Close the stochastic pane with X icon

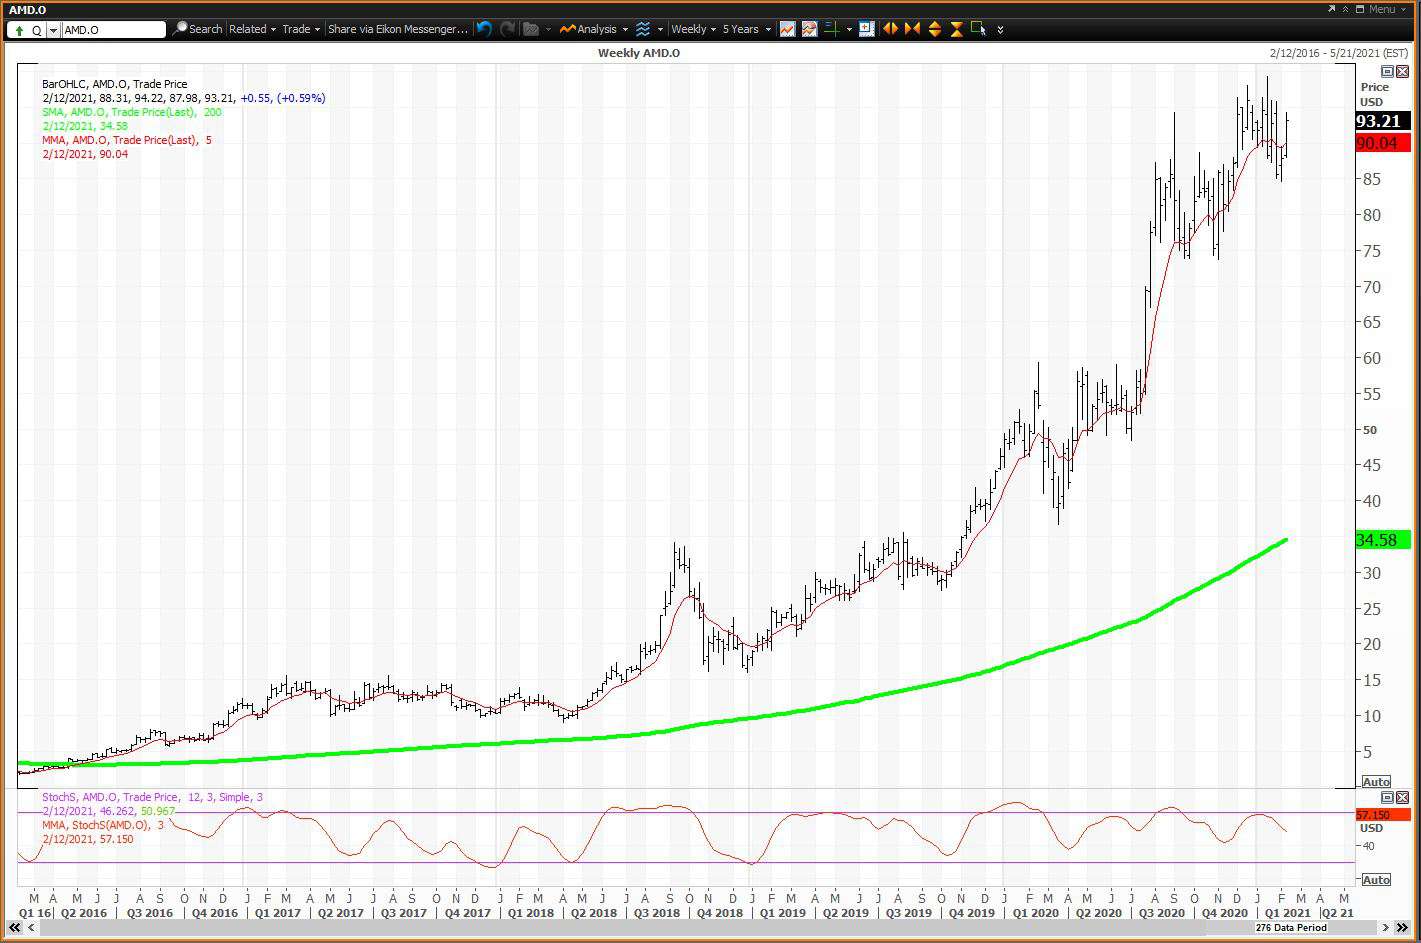point(1402,797)
